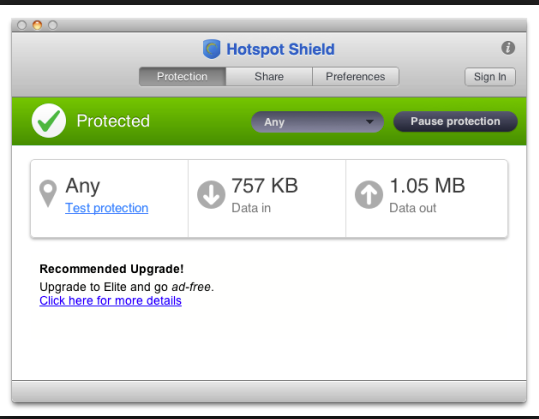Click the green Protected checkmark icon
Viewport: 539px width, 419px height.
[x=49, y=121]
